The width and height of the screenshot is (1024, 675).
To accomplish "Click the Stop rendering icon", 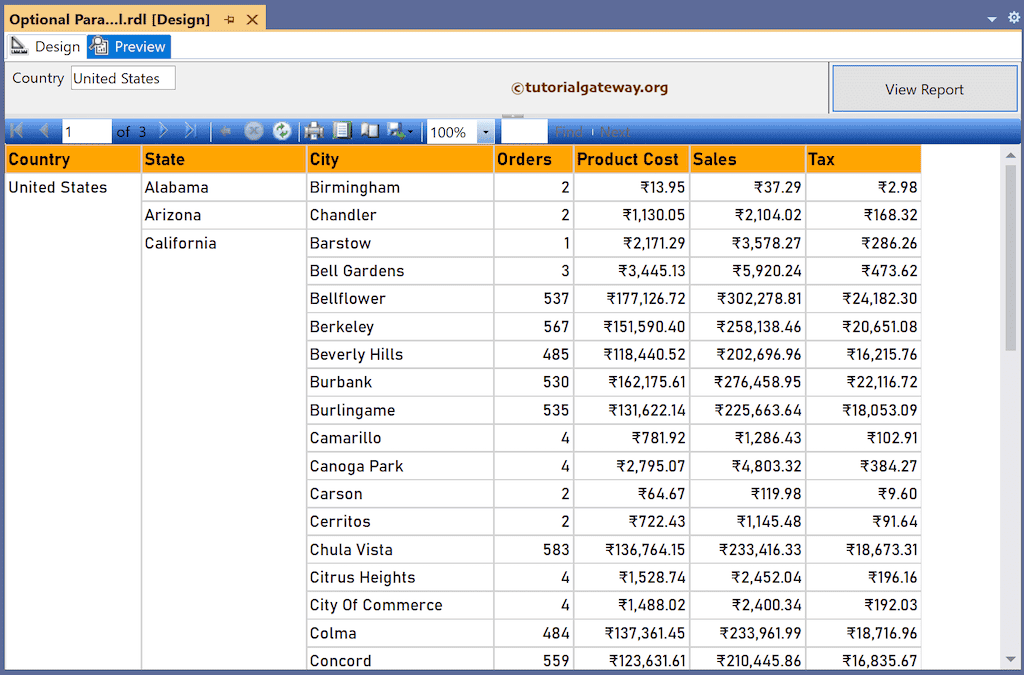I will point(254,131).
